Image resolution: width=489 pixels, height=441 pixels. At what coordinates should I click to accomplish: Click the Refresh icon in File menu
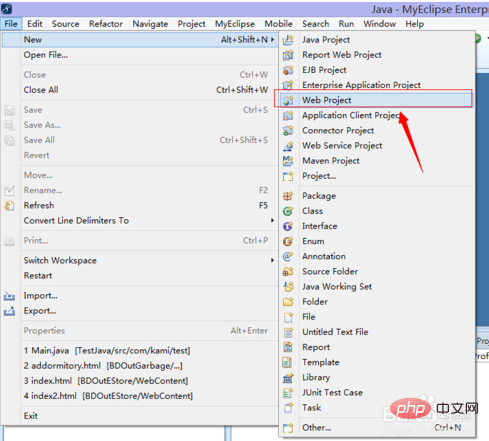[9, 205]
